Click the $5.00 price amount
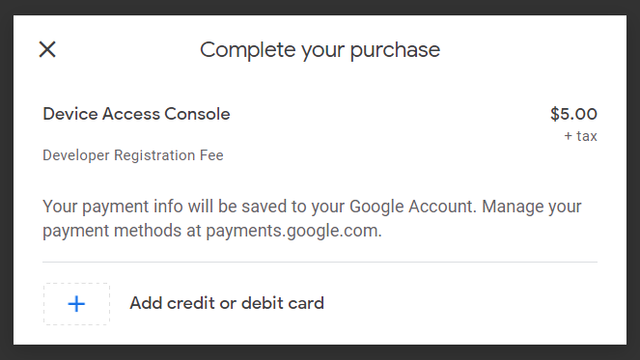Screen dimensions: 640x360 tap(573, 114)
